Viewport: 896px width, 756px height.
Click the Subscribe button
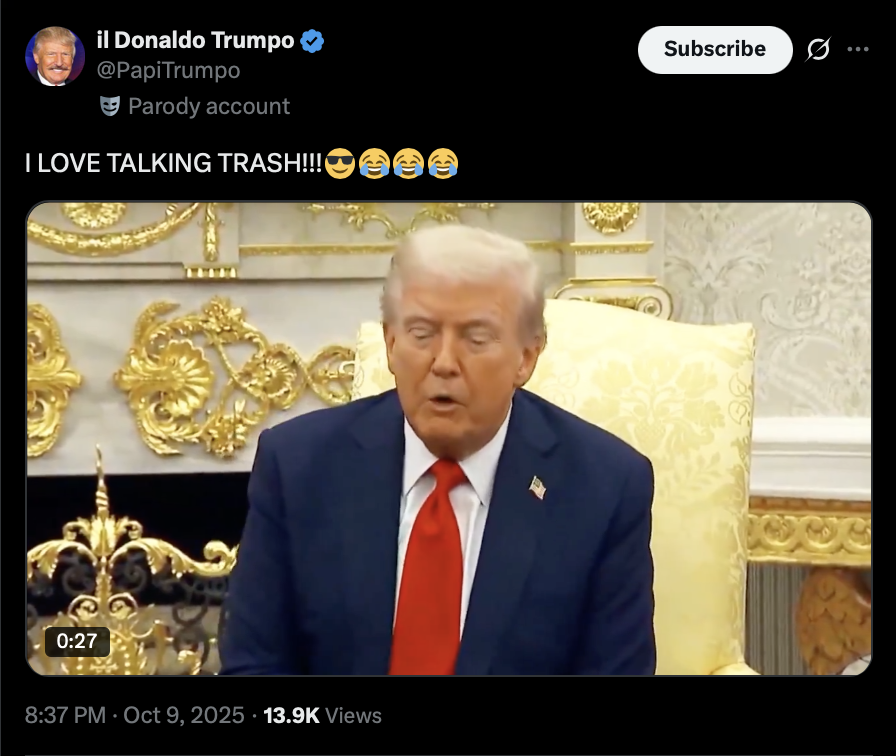click(x=715, y=50)
